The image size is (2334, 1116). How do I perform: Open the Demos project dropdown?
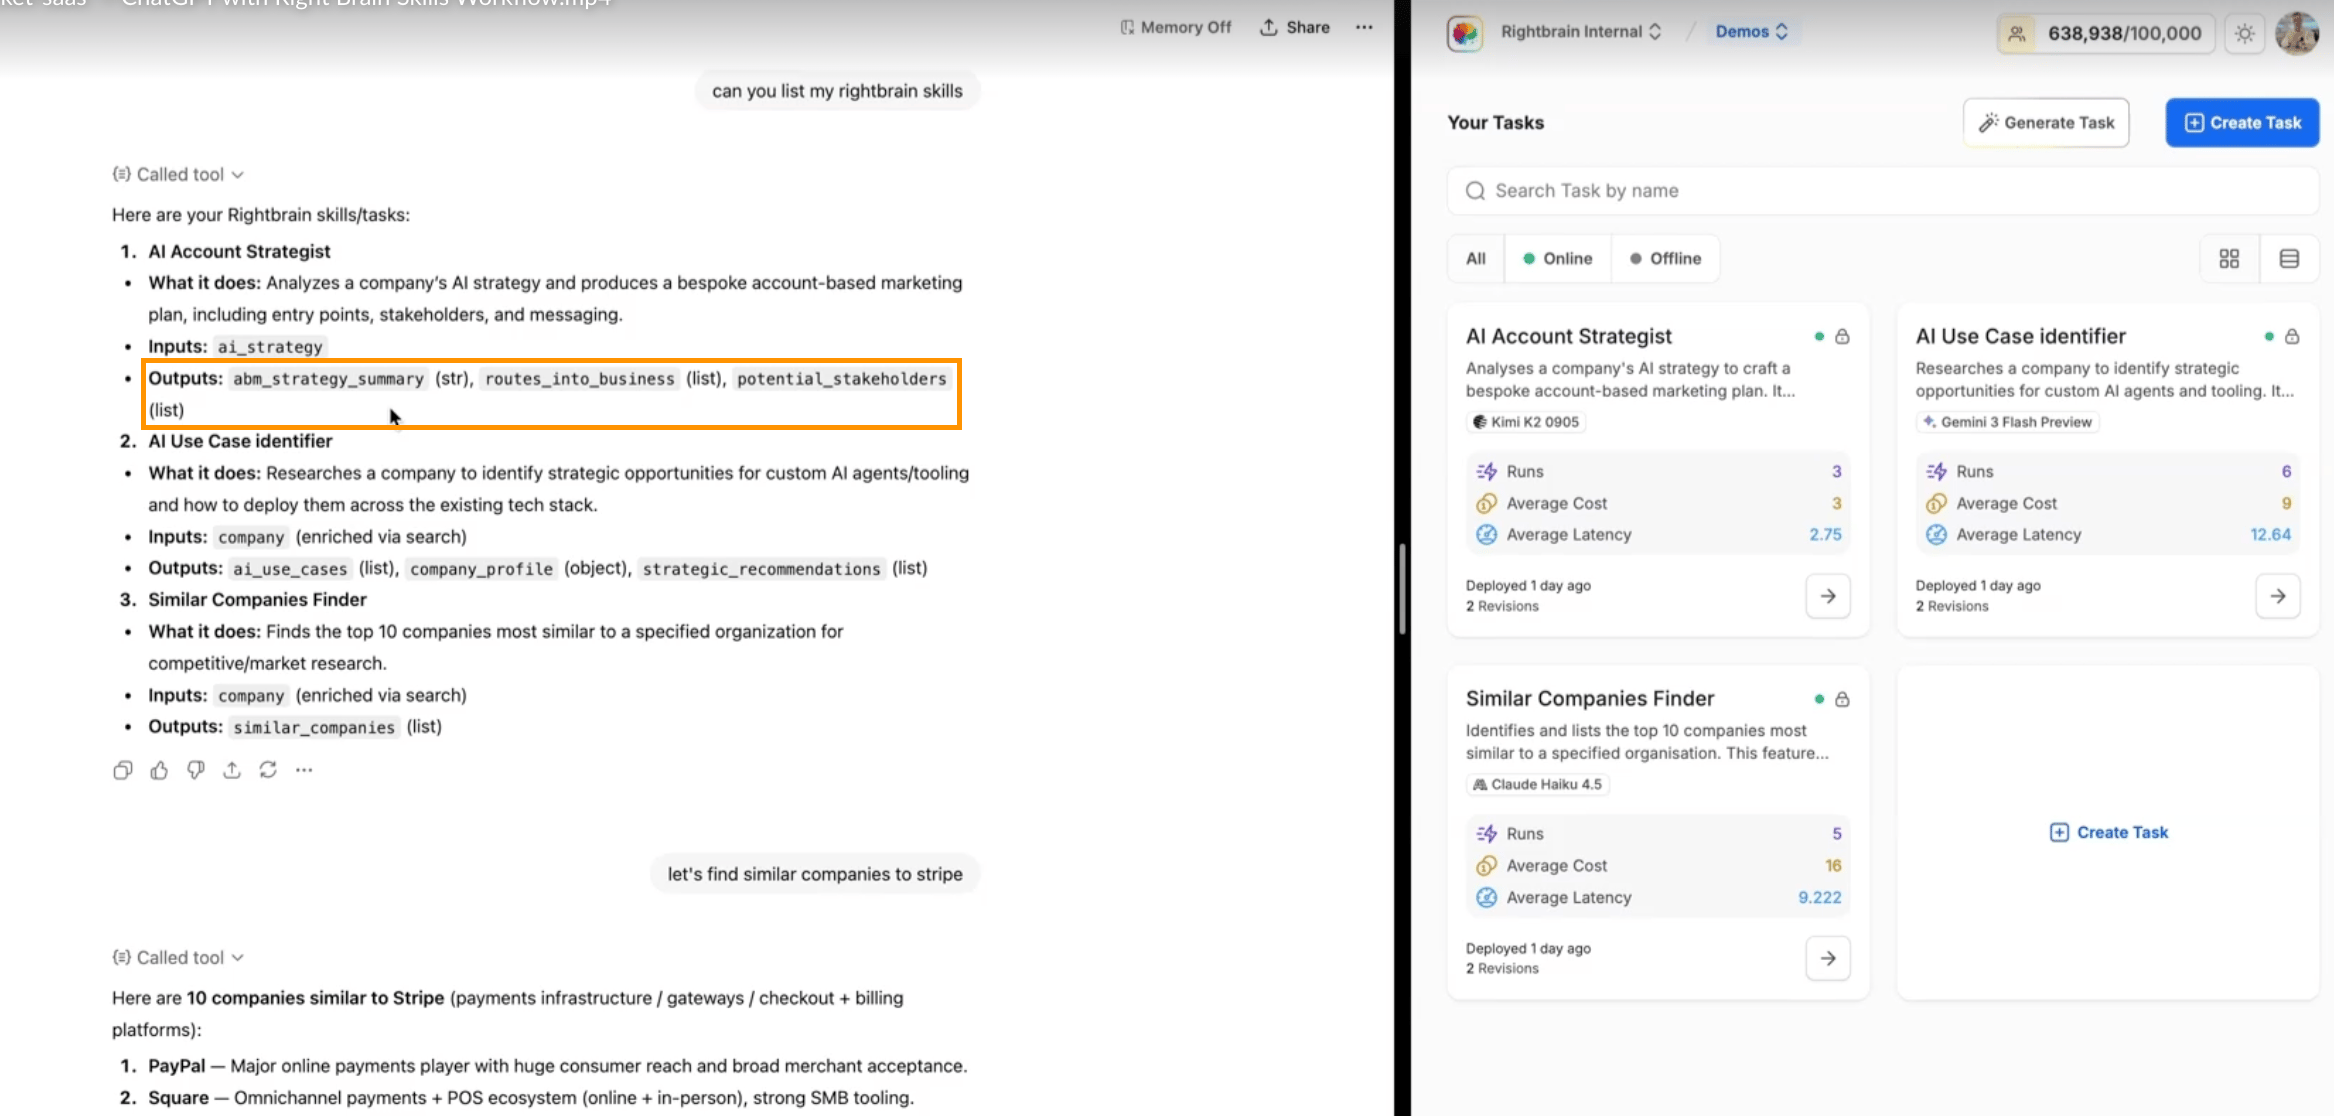1751,32
